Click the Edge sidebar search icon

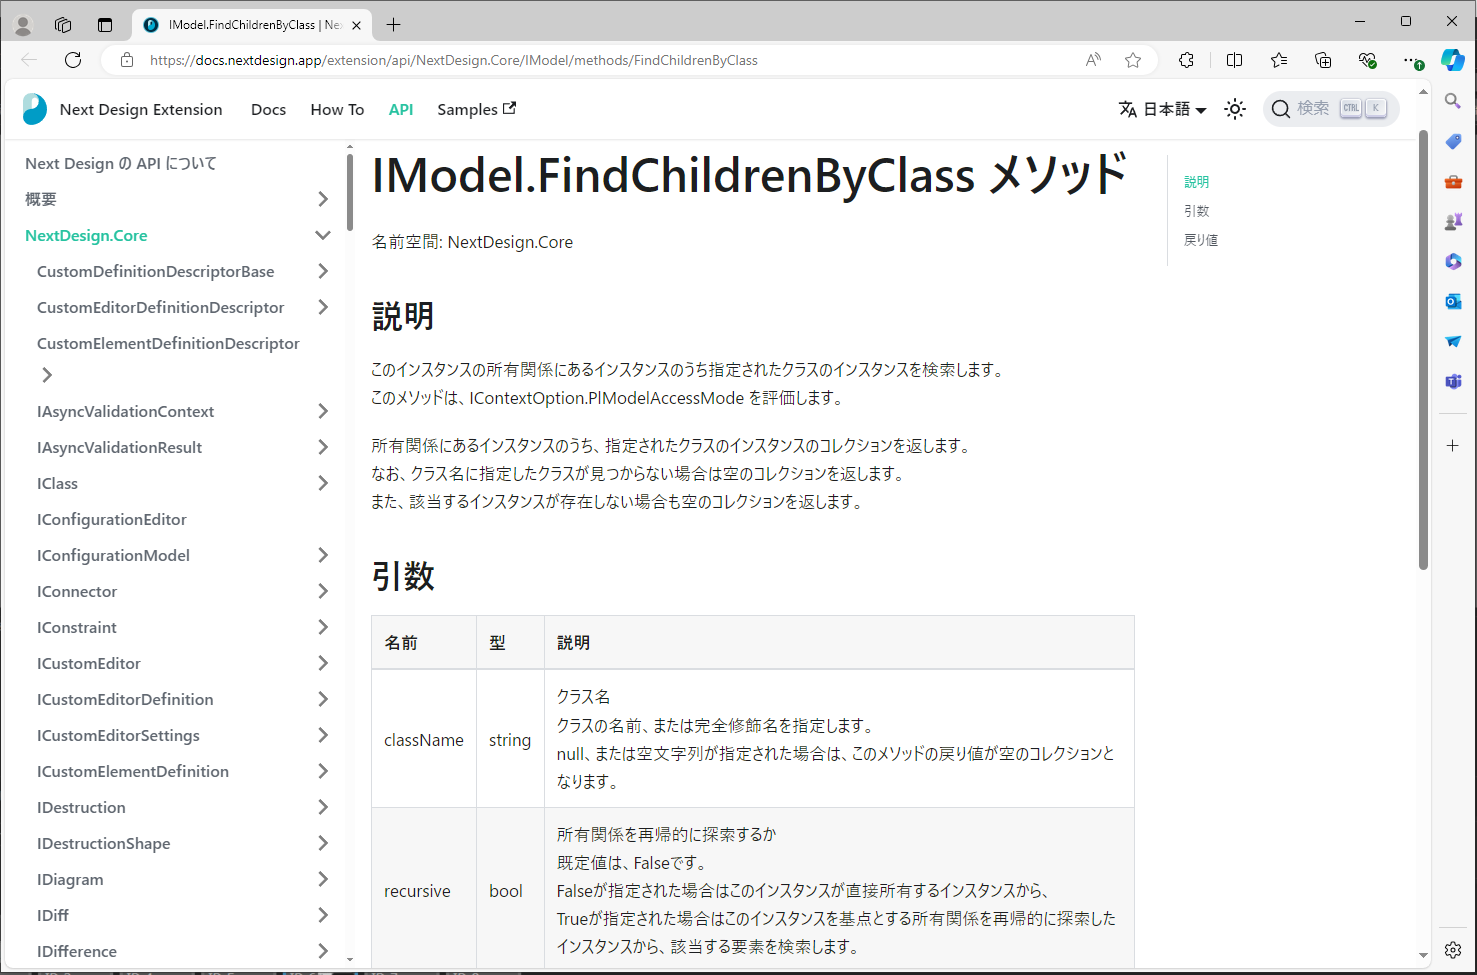coord(1453,101)
